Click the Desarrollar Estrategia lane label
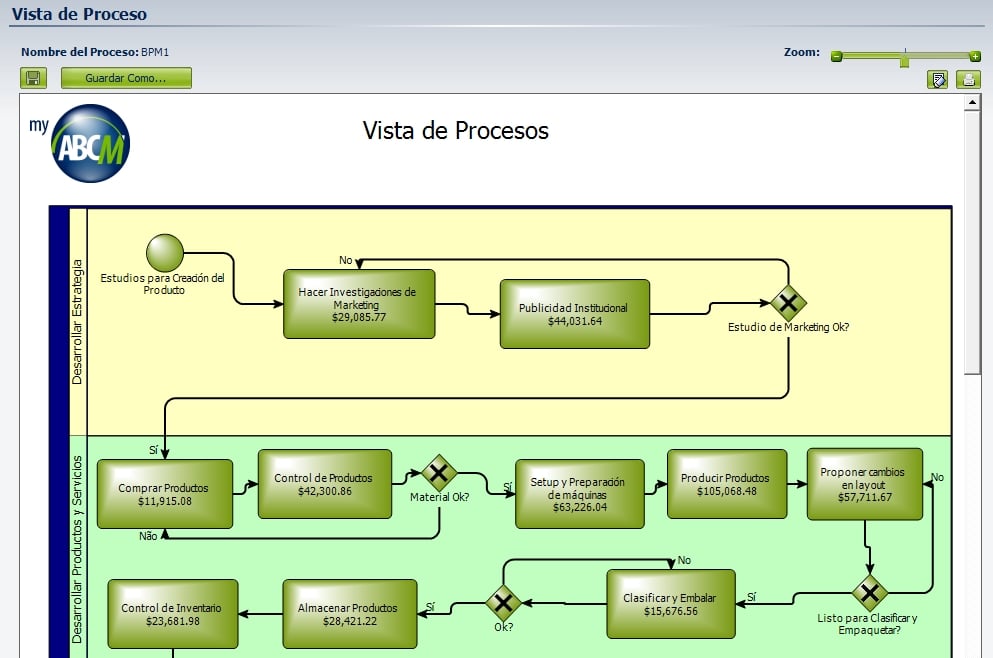 coord(77,322)
